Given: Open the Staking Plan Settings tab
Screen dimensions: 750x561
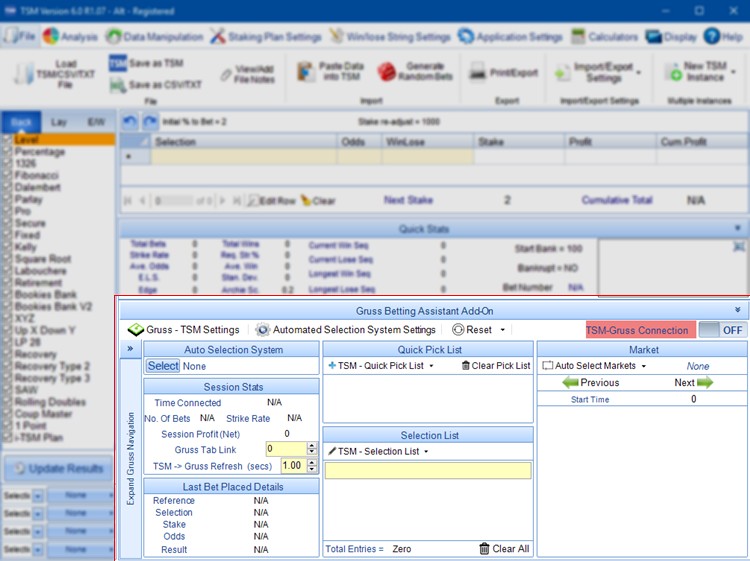Looking at the screenshot, I should coord(265,37).
